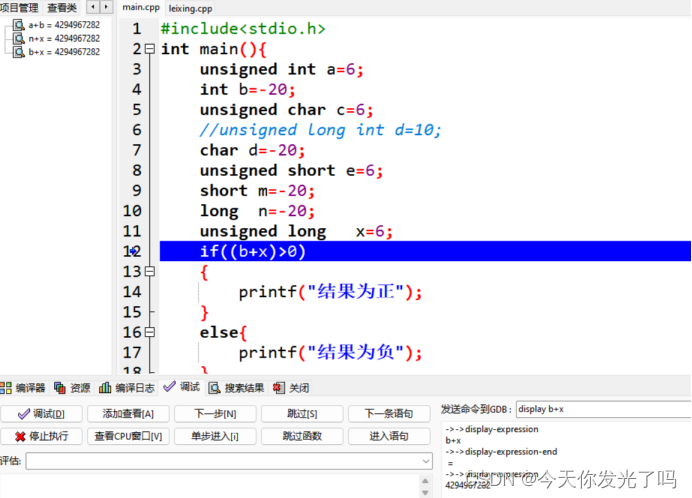This screenshot has height=498, width=692.
Task: Click the breakpoint arrow marker on line 12
Action: click(x=133, y=251)
